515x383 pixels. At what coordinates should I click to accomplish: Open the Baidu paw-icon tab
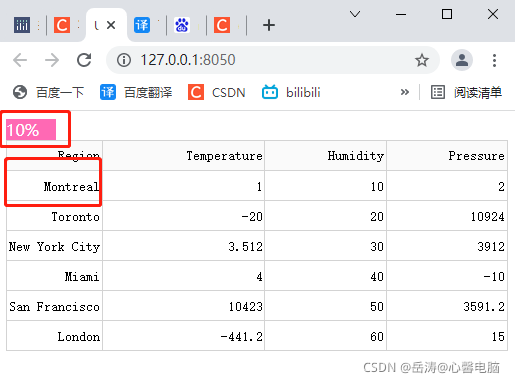pyautogui.click(x=182, y=25)
